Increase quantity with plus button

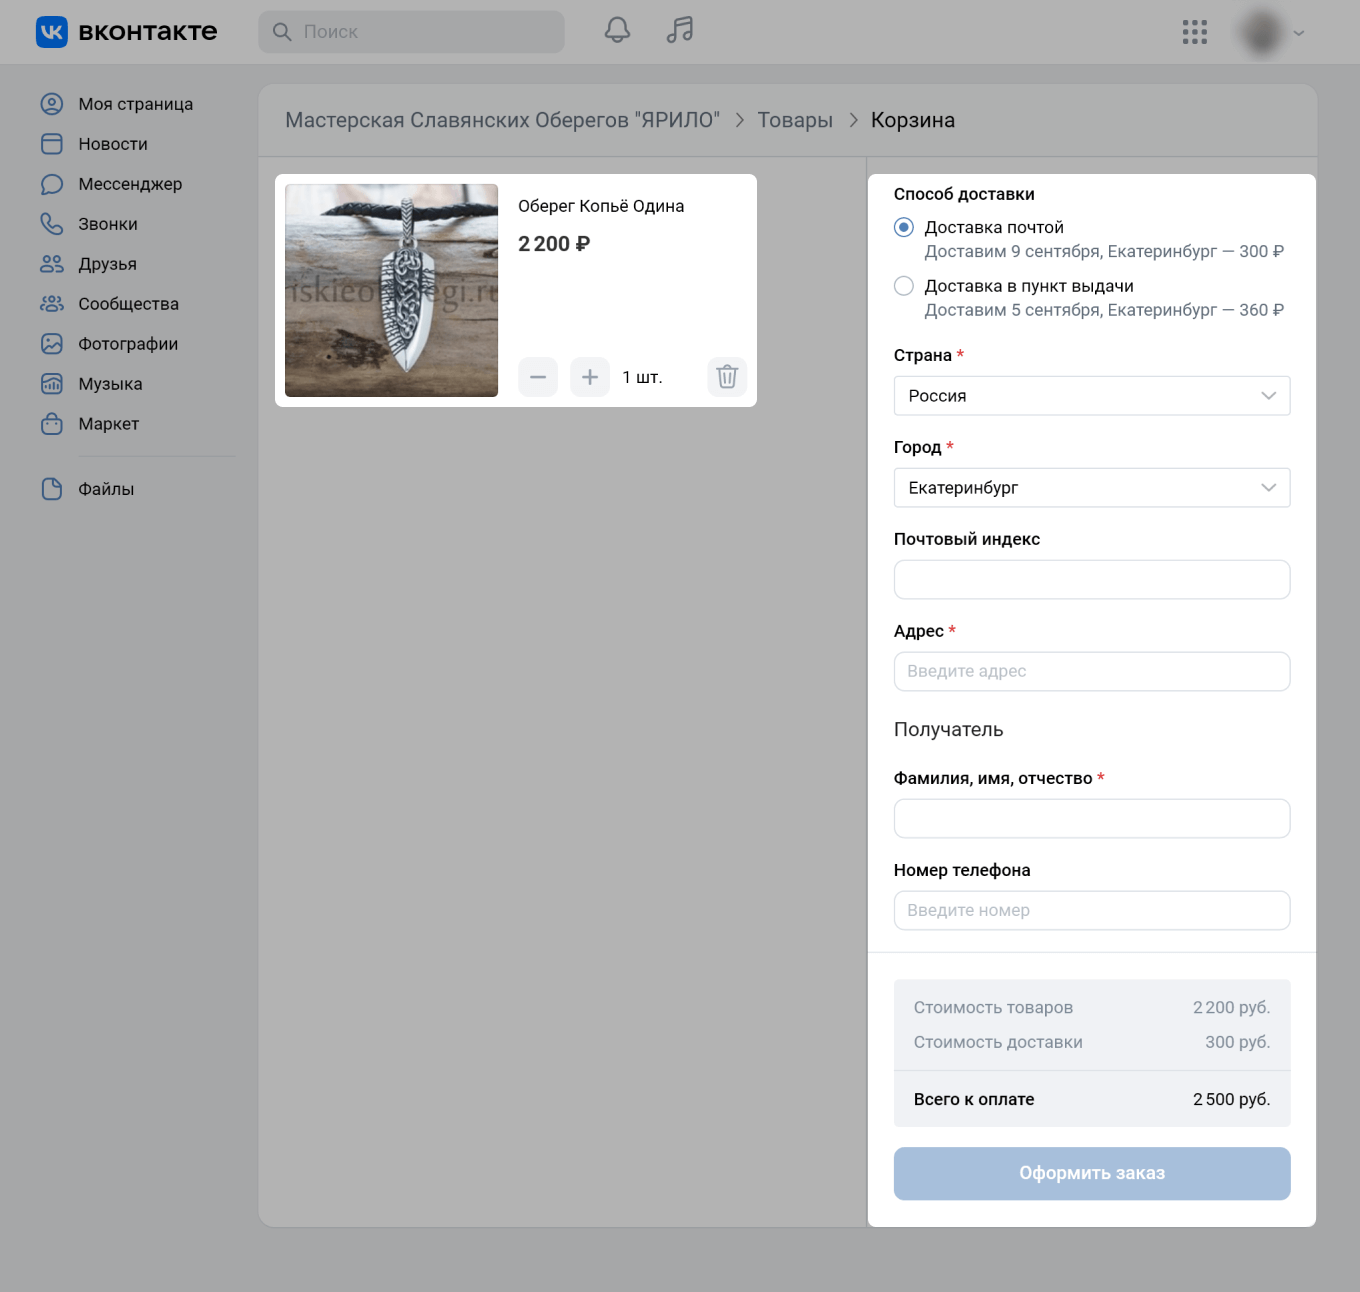(590, 377)
